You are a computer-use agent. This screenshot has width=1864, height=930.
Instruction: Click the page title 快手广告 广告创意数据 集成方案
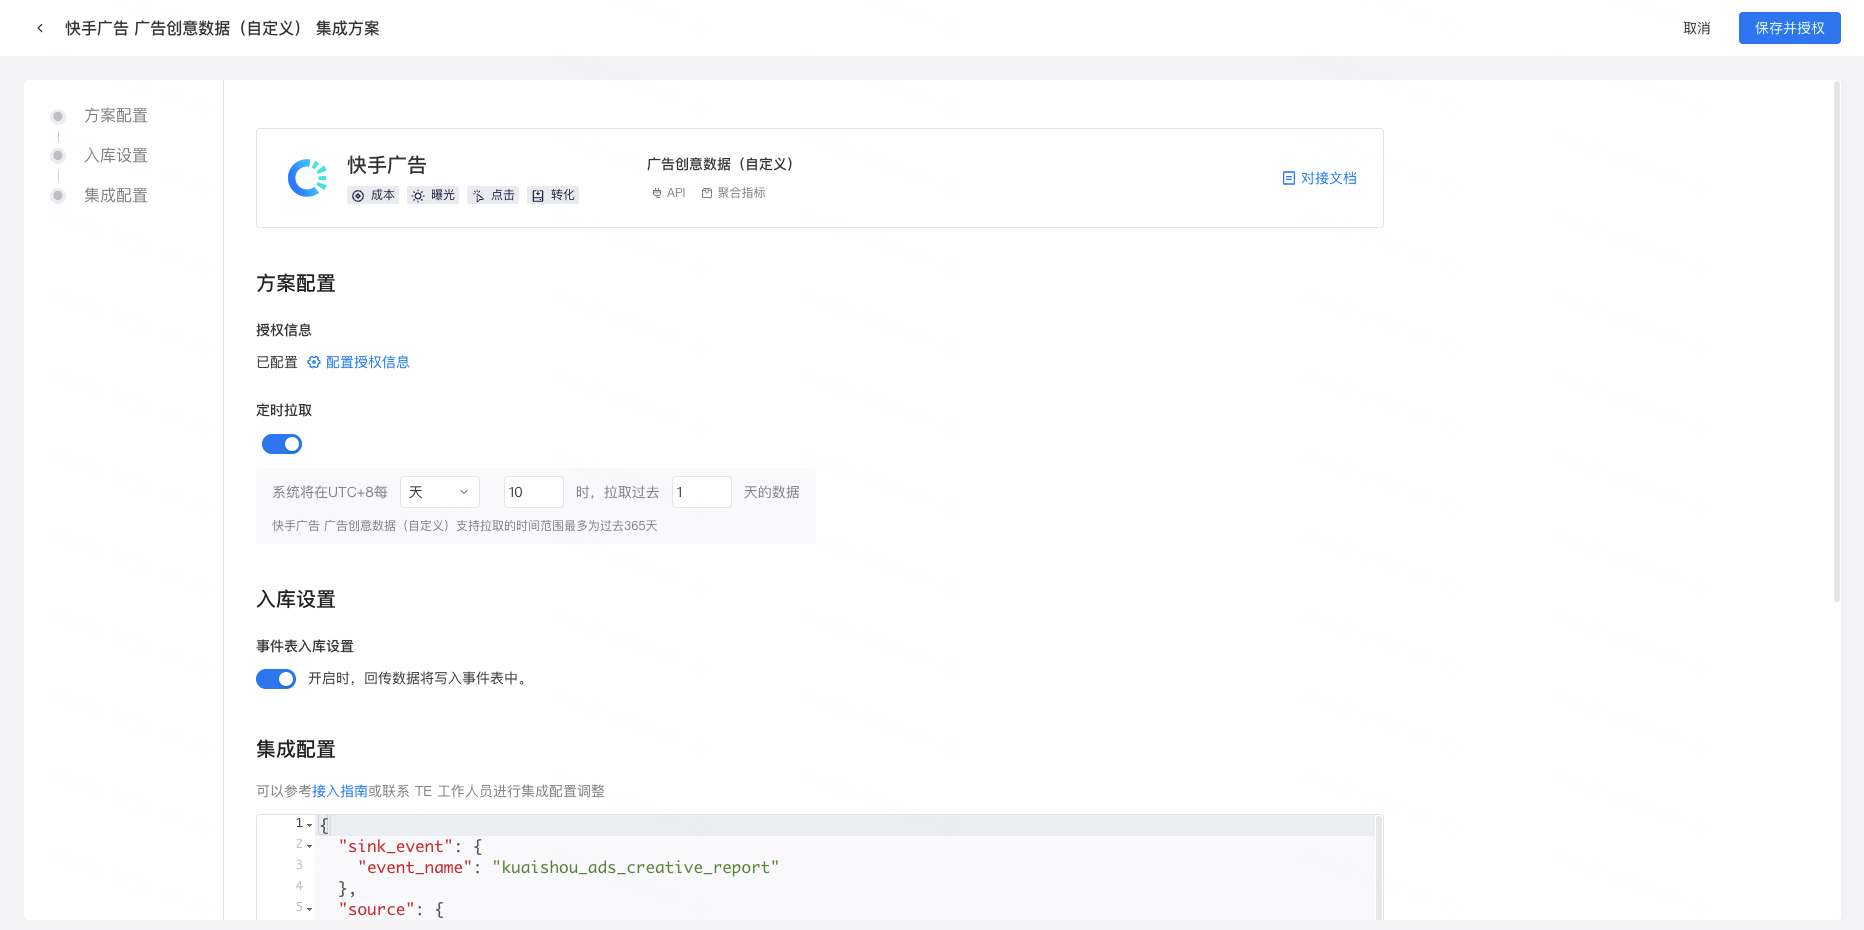pyautogui.click(x=222, y=28)
